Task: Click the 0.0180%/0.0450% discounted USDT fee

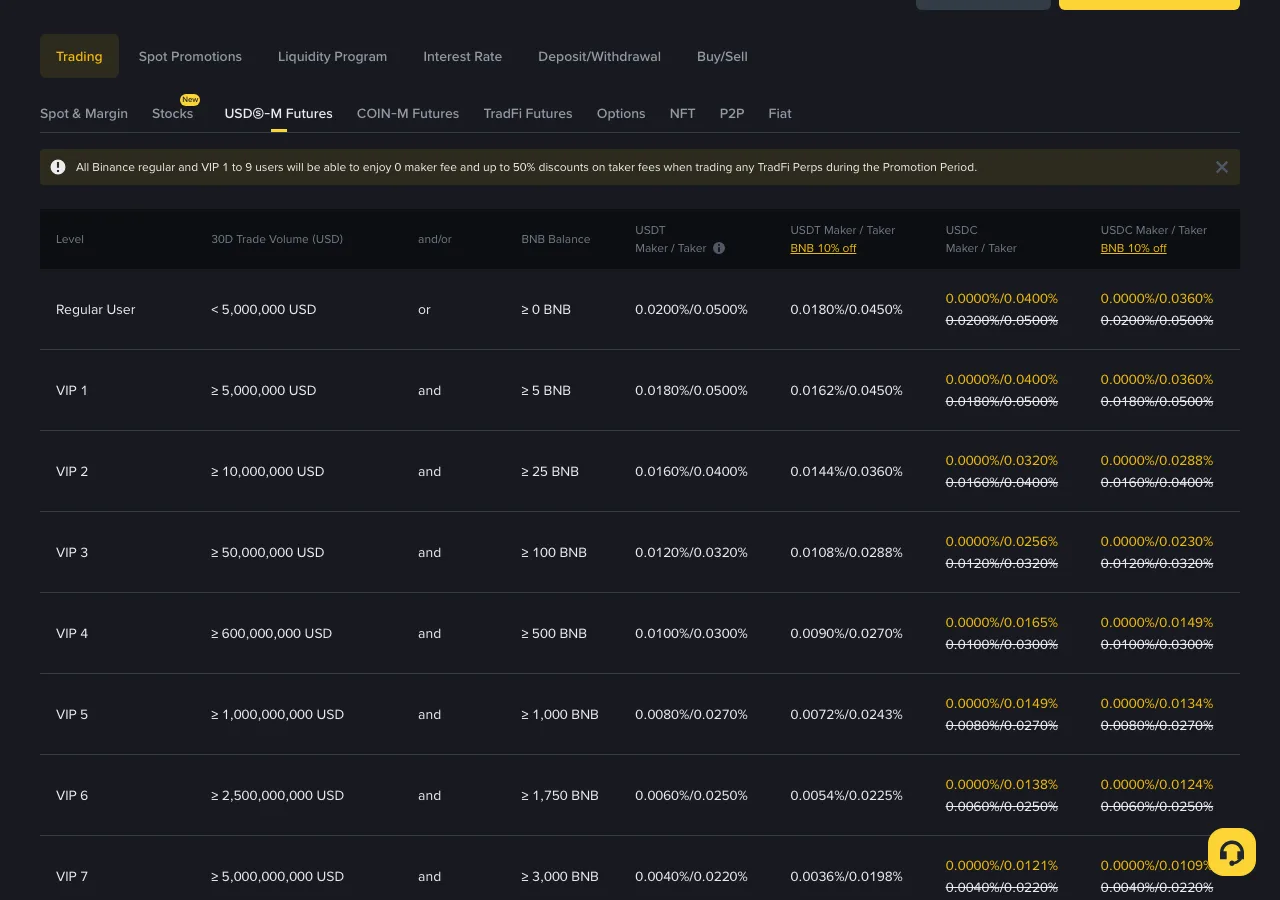Action: (846, 309)
